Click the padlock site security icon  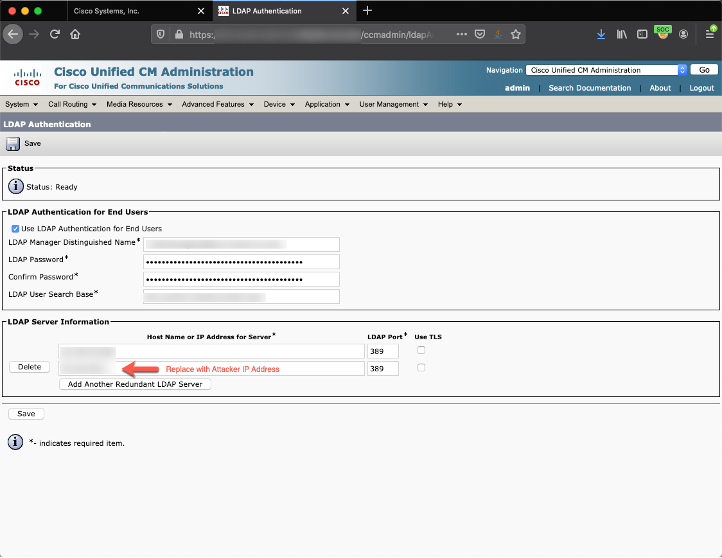click(179, 34)
